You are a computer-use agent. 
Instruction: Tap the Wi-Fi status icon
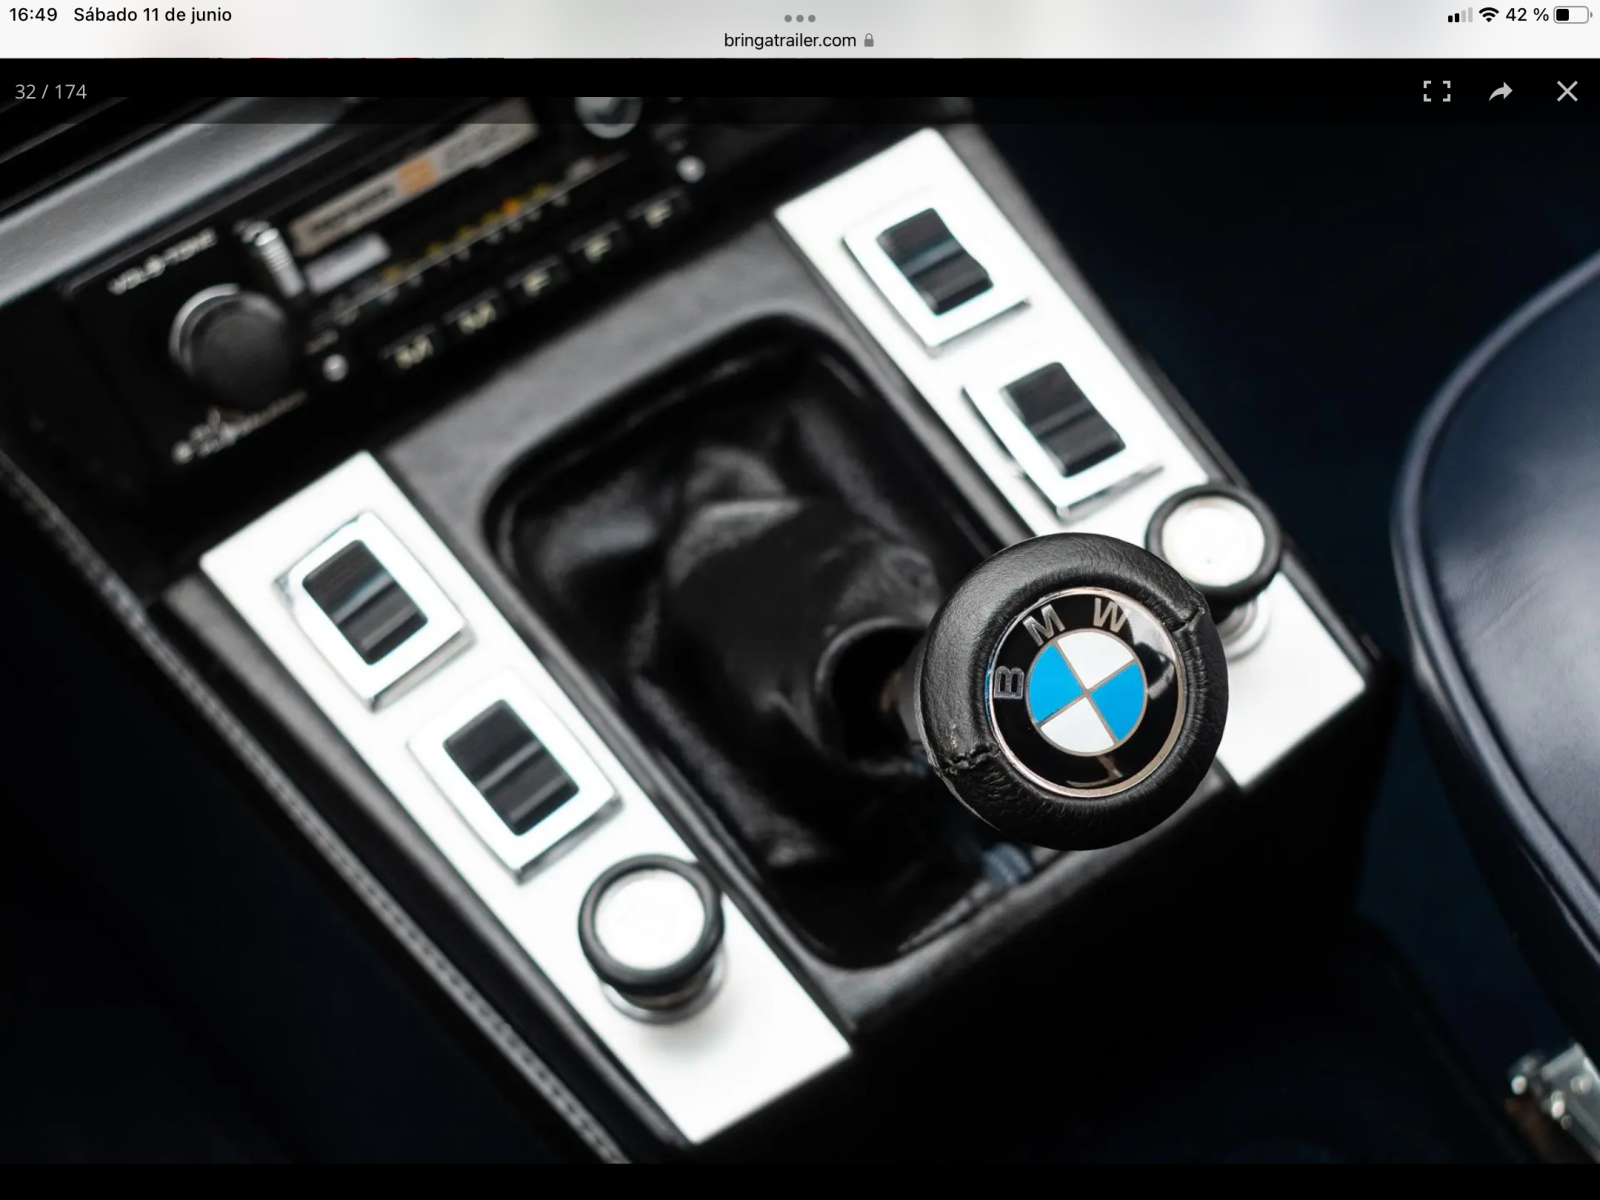click(1489, 15)
